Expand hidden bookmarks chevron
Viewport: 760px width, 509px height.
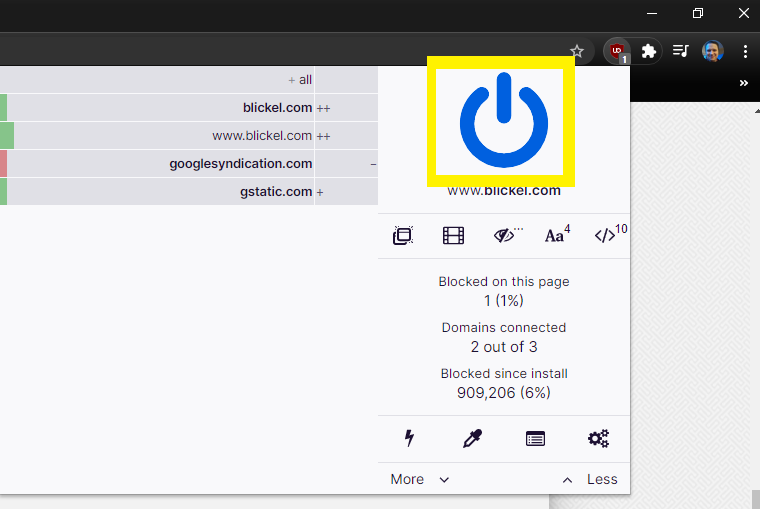744,83
